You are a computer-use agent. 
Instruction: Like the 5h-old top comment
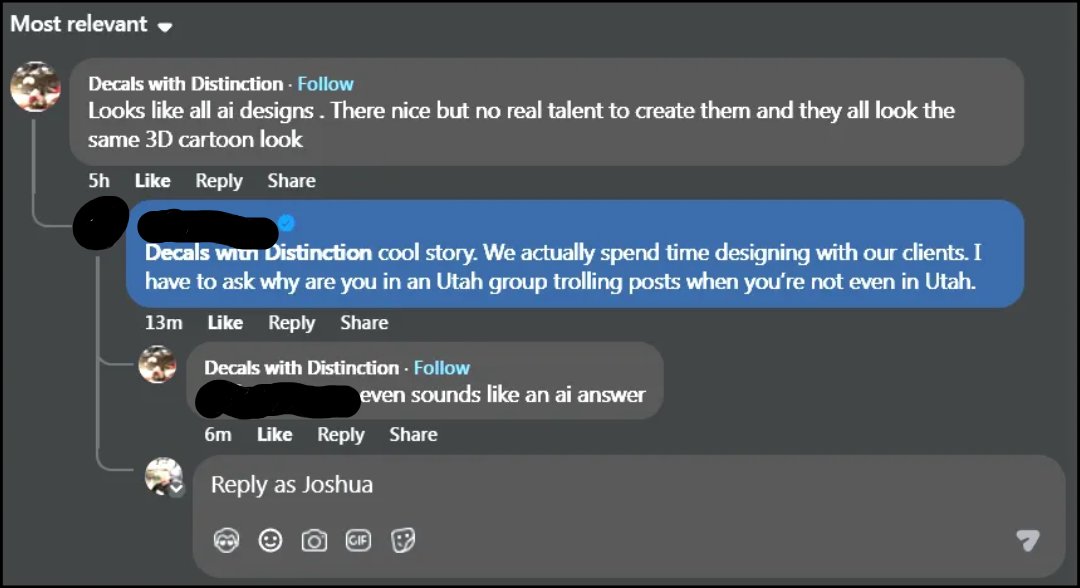[152, 181]
